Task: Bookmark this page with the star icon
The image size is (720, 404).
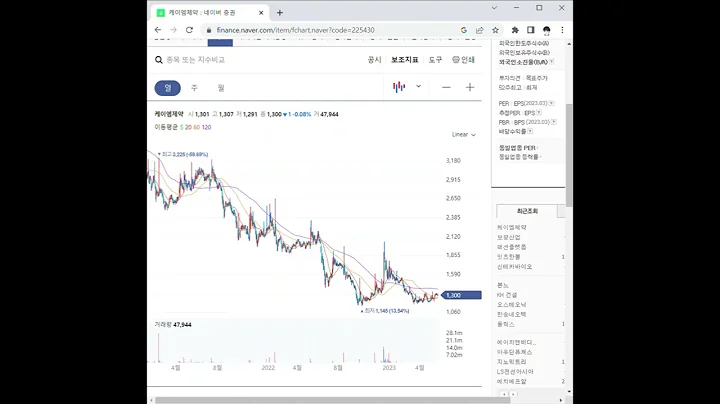Action: coord(495,30)
